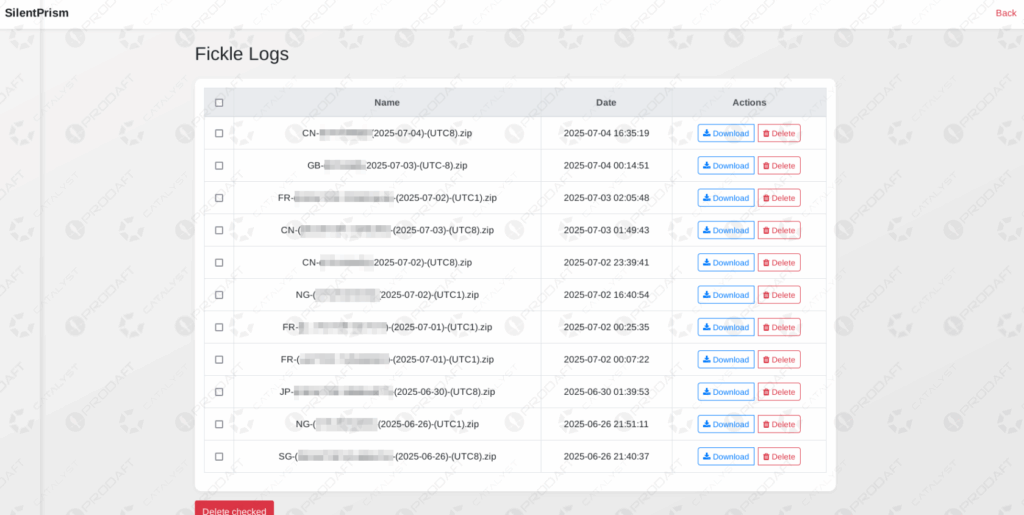
Task: Tick checkbox of NG log dated 2025-07-02 16:40:54
Action: tap(219, 295)
